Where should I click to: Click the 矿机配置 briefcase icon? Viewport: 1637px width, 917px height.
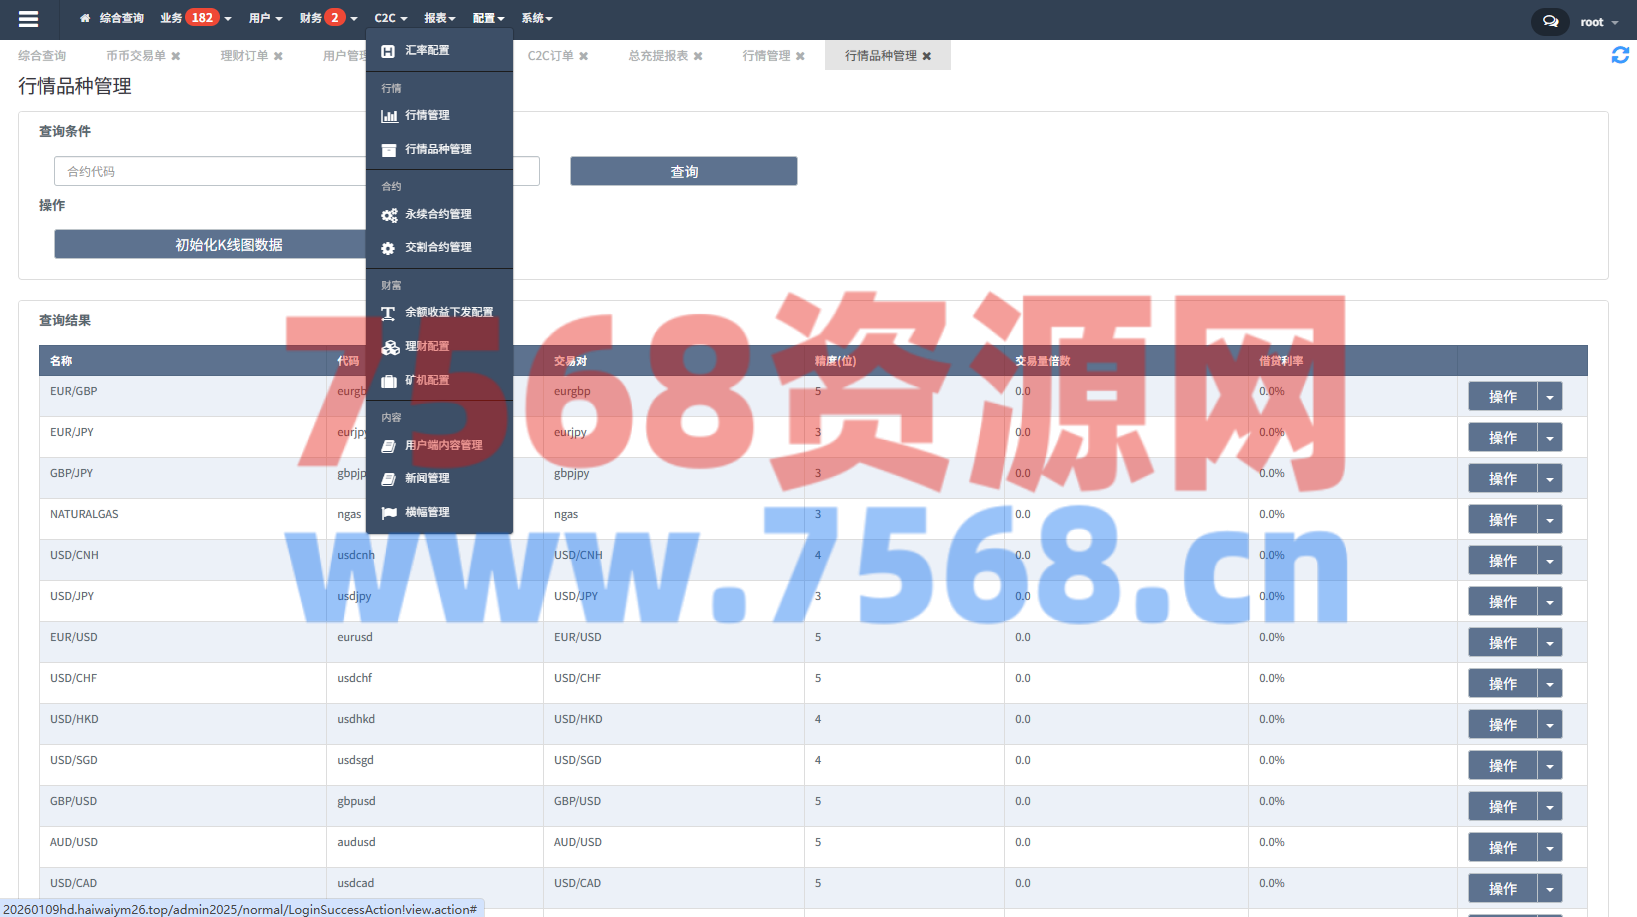pyautogui.click(x=389, y=381)
